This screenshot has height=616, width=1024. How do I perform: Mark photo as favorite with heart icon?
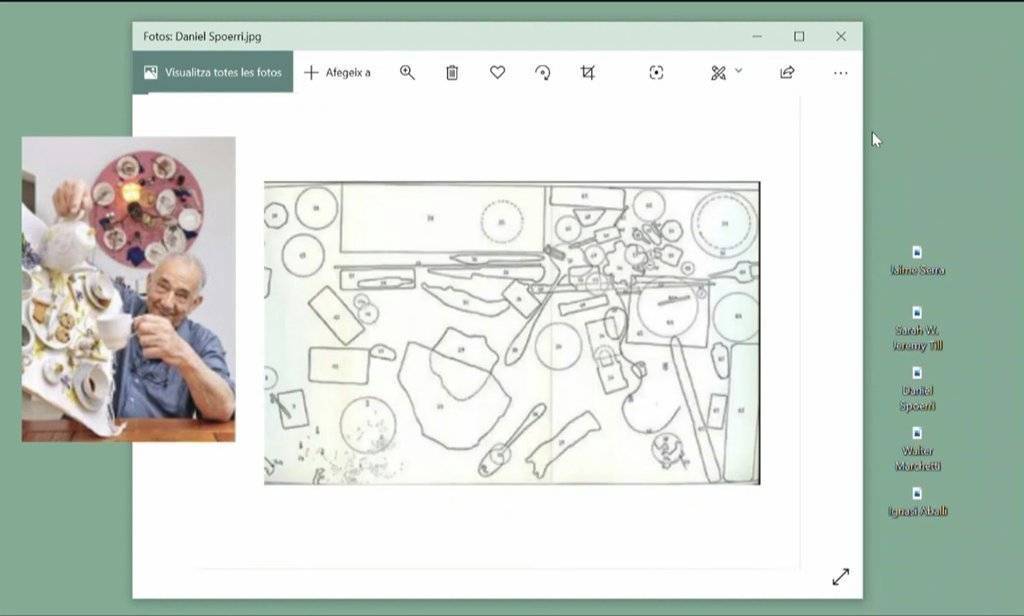coord(497,73)
